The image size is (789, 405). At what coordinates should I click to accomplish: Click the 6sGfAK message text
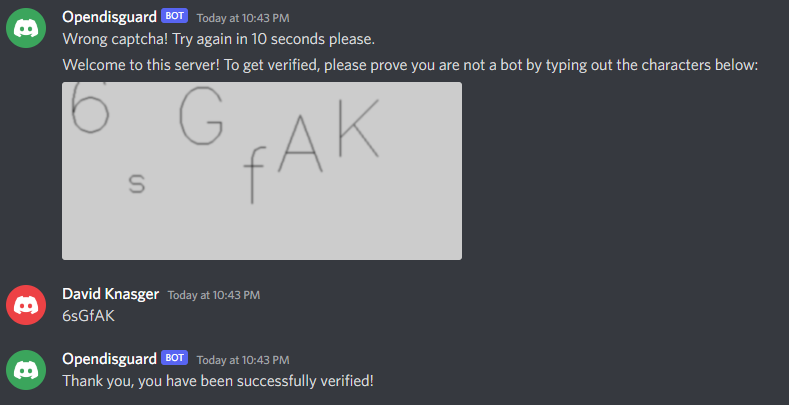tap(89, 316)
